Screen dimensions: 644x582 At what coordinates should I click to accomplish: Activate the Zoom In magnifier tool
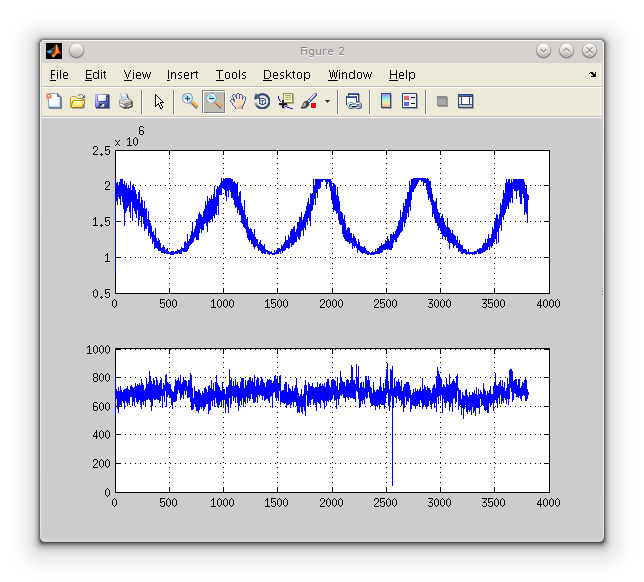190,101
